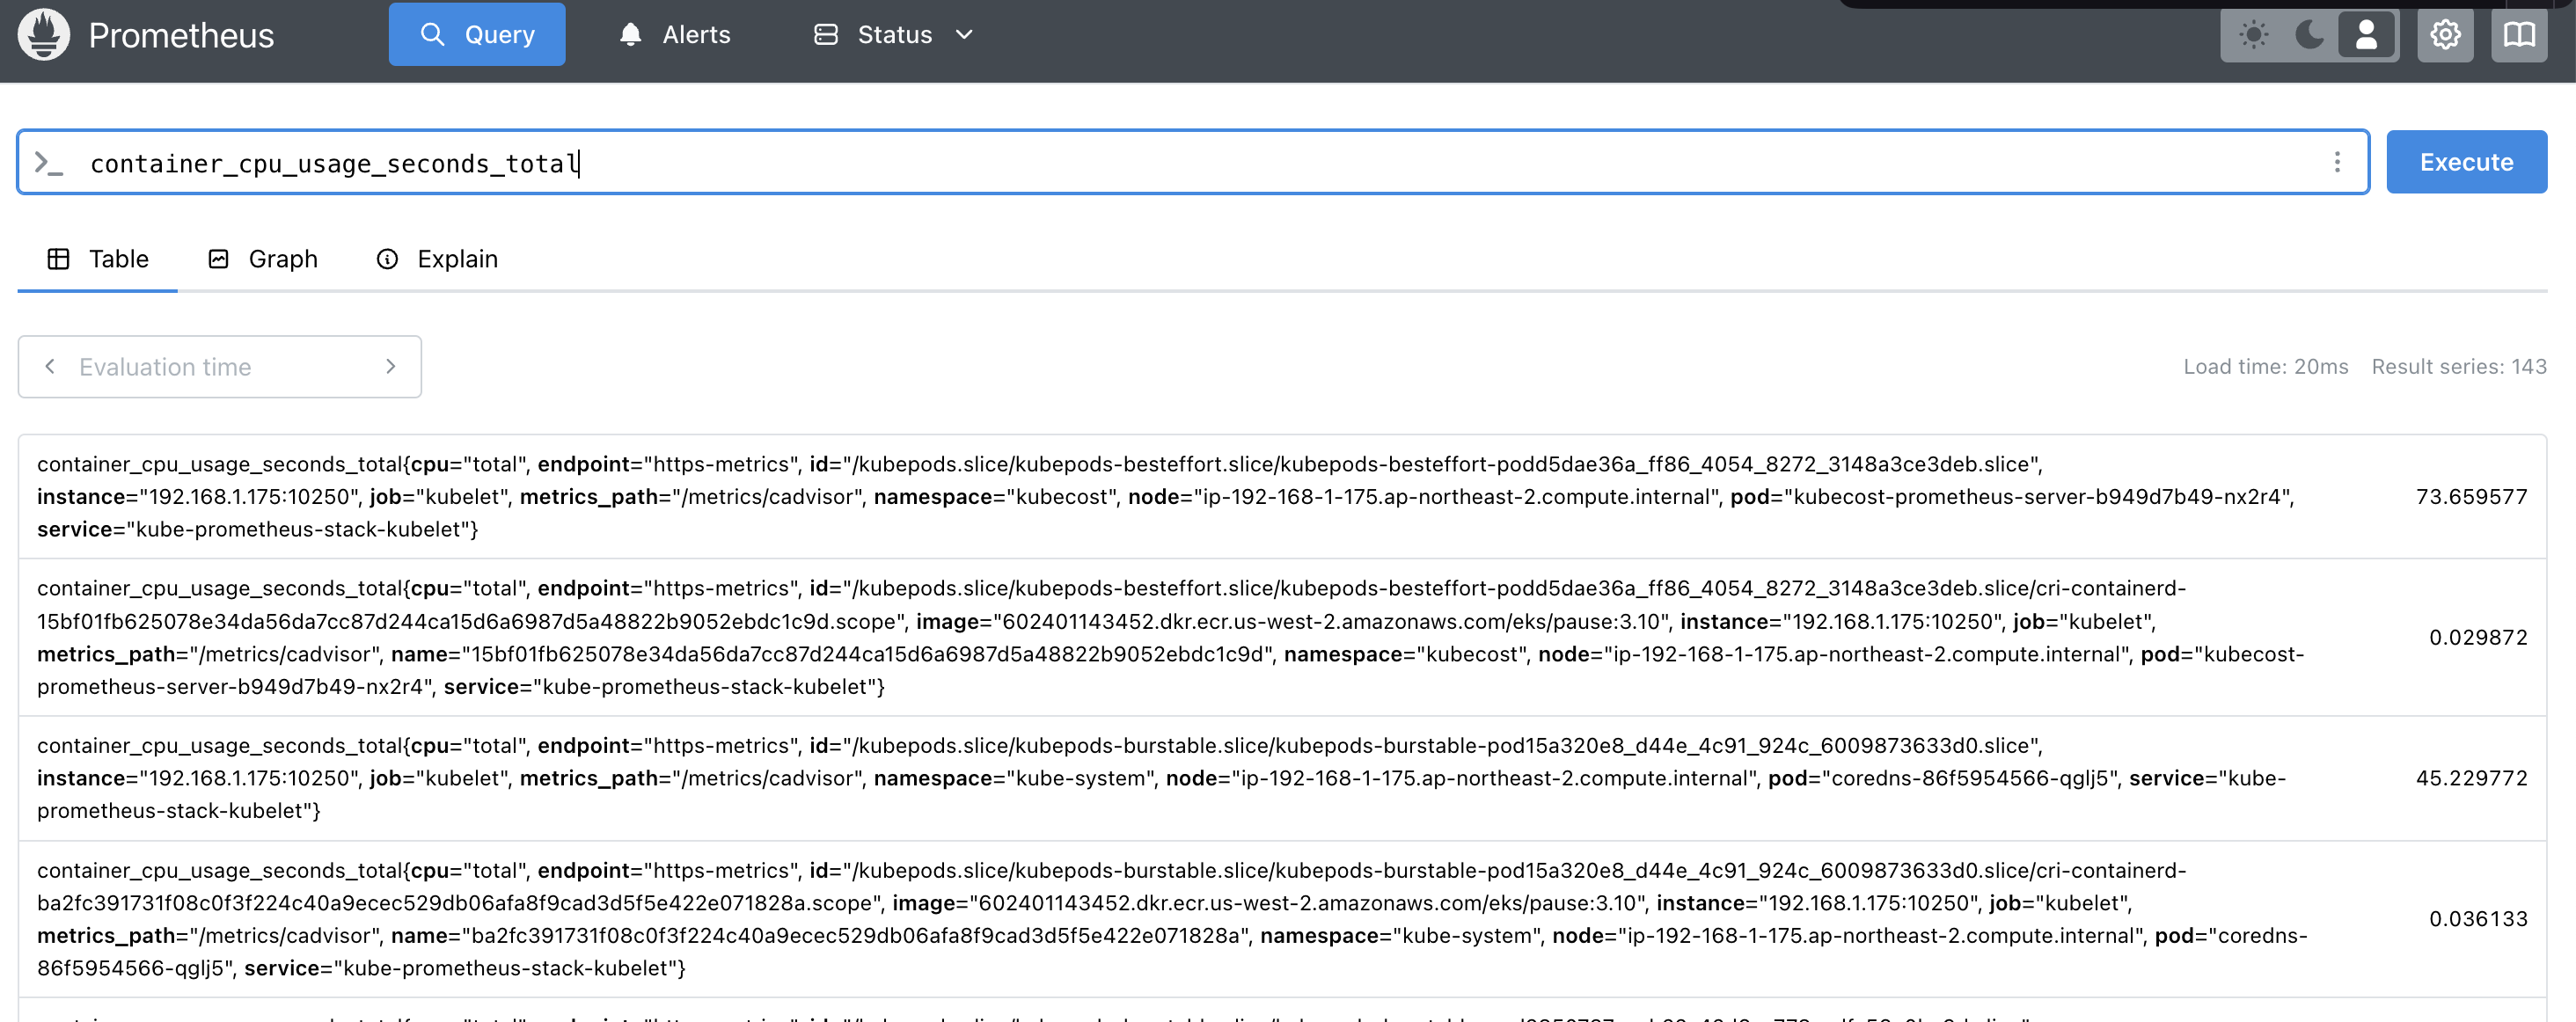Image resolution: width=2576 pixels, height=1022 pixels.
Task: Step evaluation time forward chevron
Action: (390, 367)
